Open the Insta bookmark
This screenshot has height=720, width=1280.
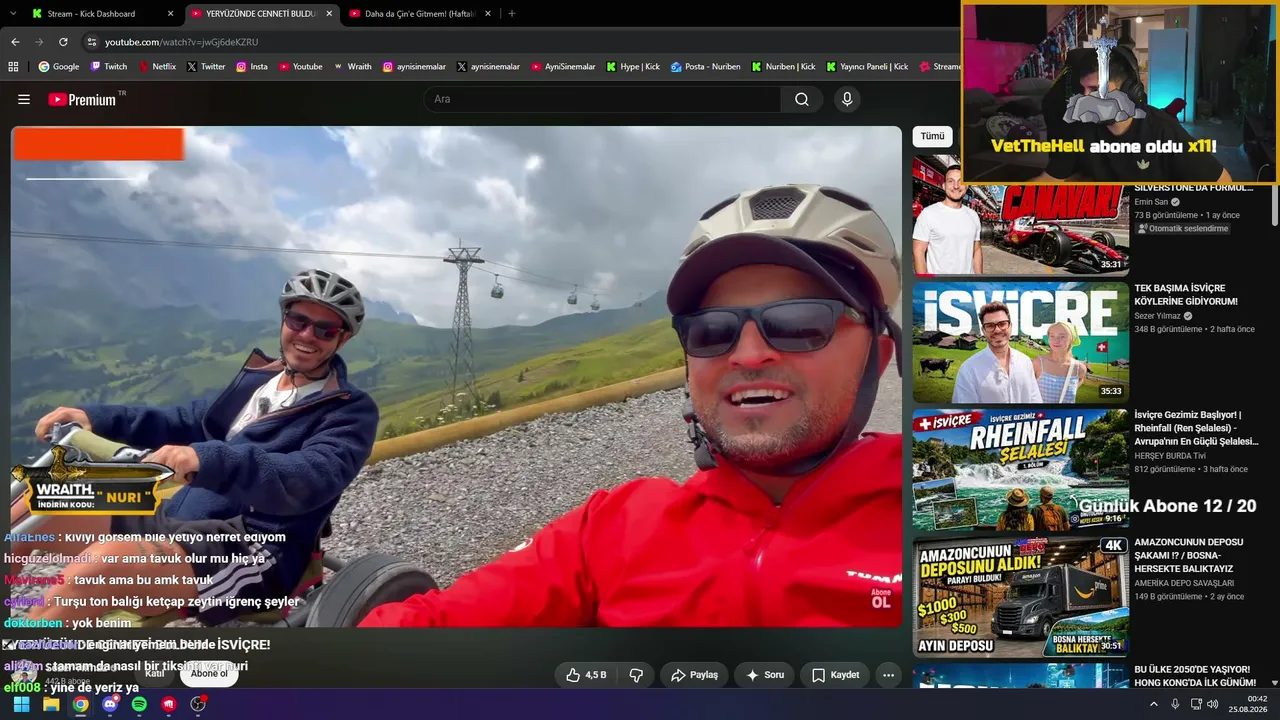click(252, 67)
